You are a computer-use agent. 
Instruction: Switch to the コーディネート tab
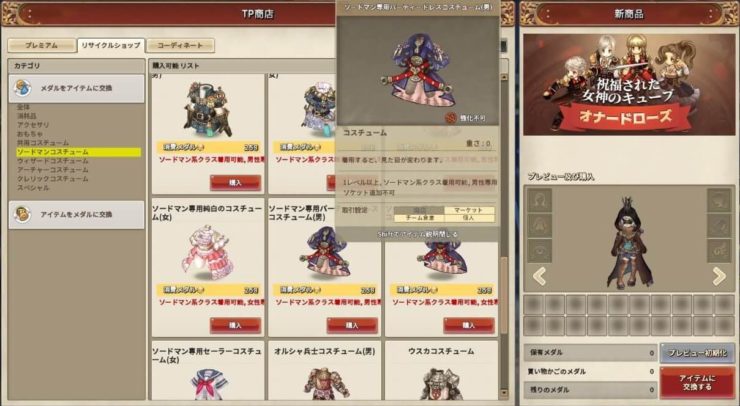(180, 45)
